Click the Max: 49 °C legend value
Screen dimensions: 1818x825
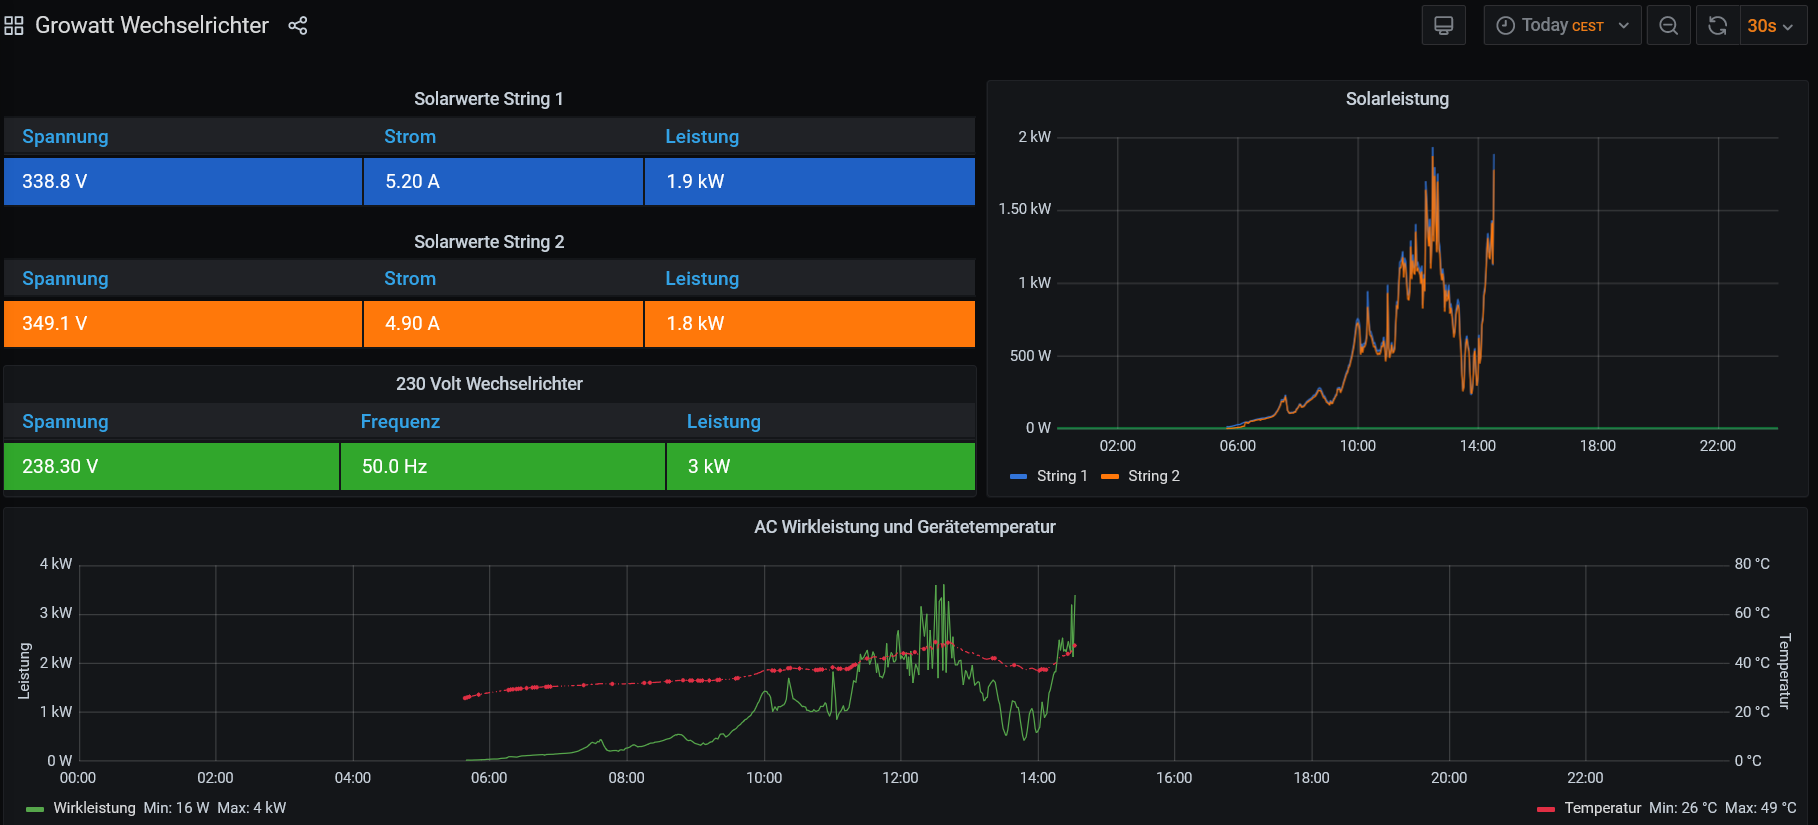pyautogui.click(x=1761, y=808)
